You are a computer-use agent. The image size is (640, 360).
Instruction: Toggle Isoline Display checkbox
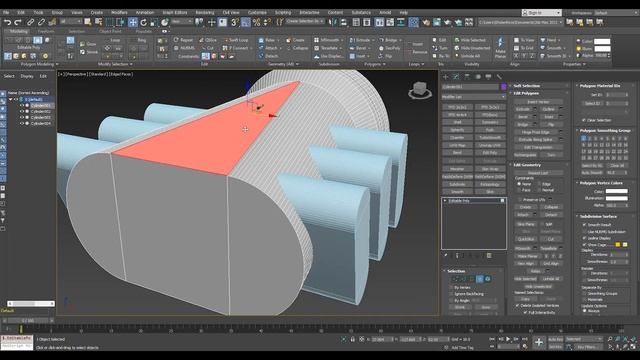(x=584, y=238)
